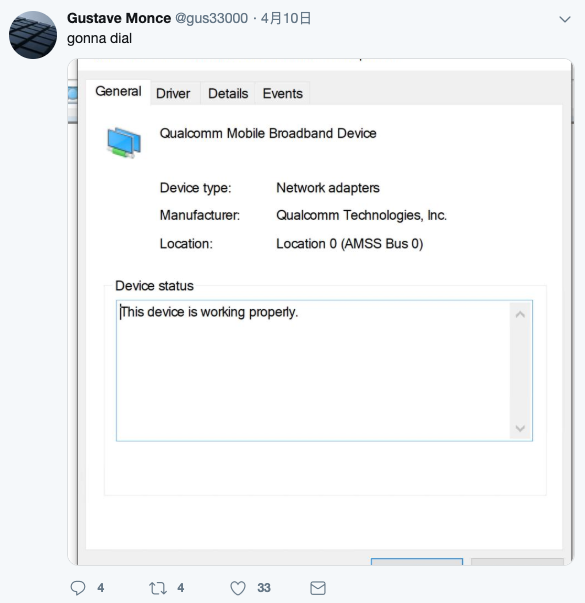
Task: Open the @gus33000 handle link
Action: (x=211, y=18)
